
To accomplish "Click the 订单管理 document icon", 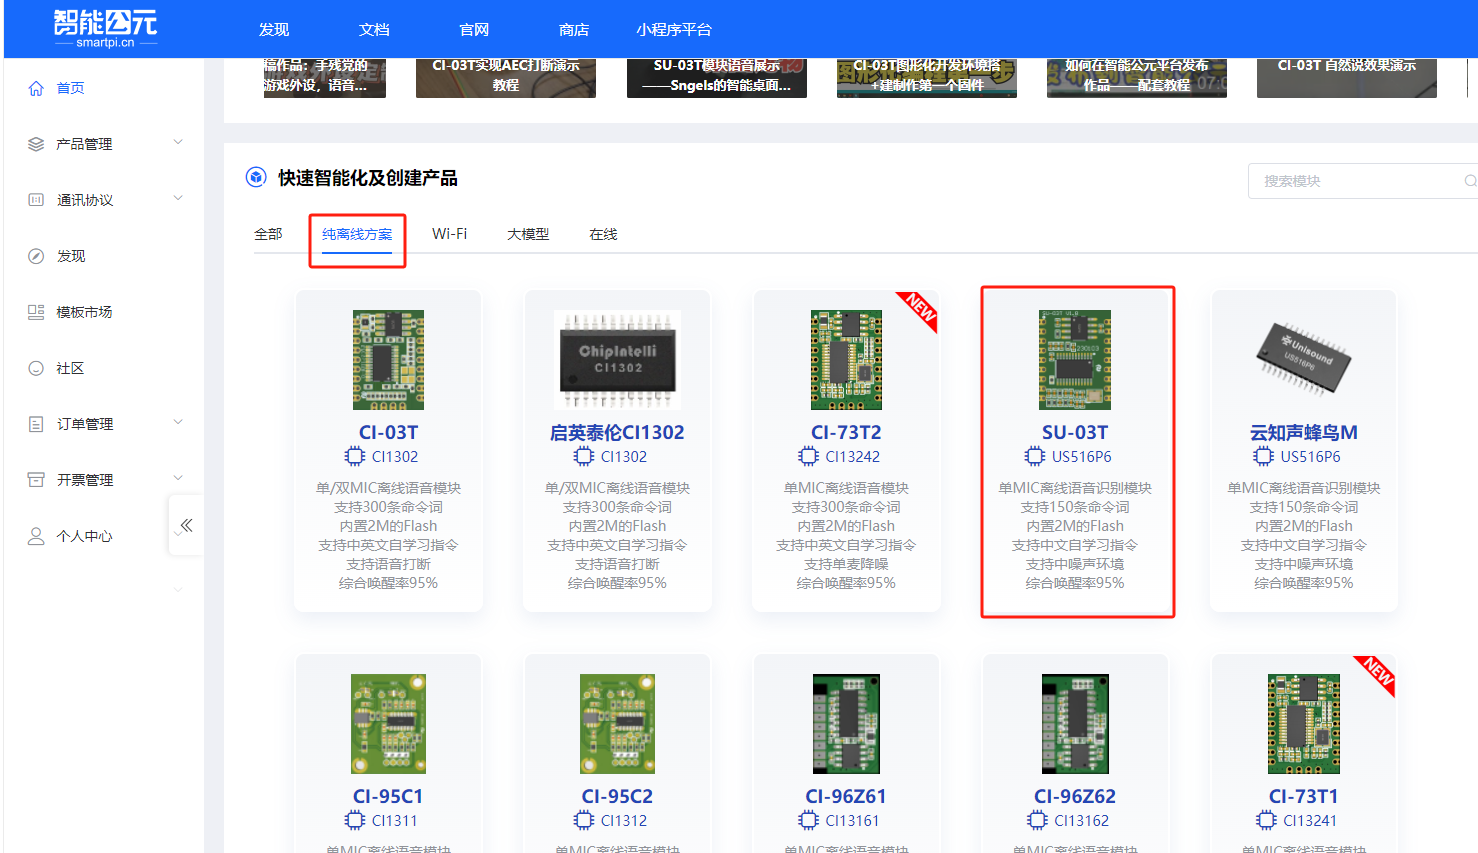I will pos(36,424).
